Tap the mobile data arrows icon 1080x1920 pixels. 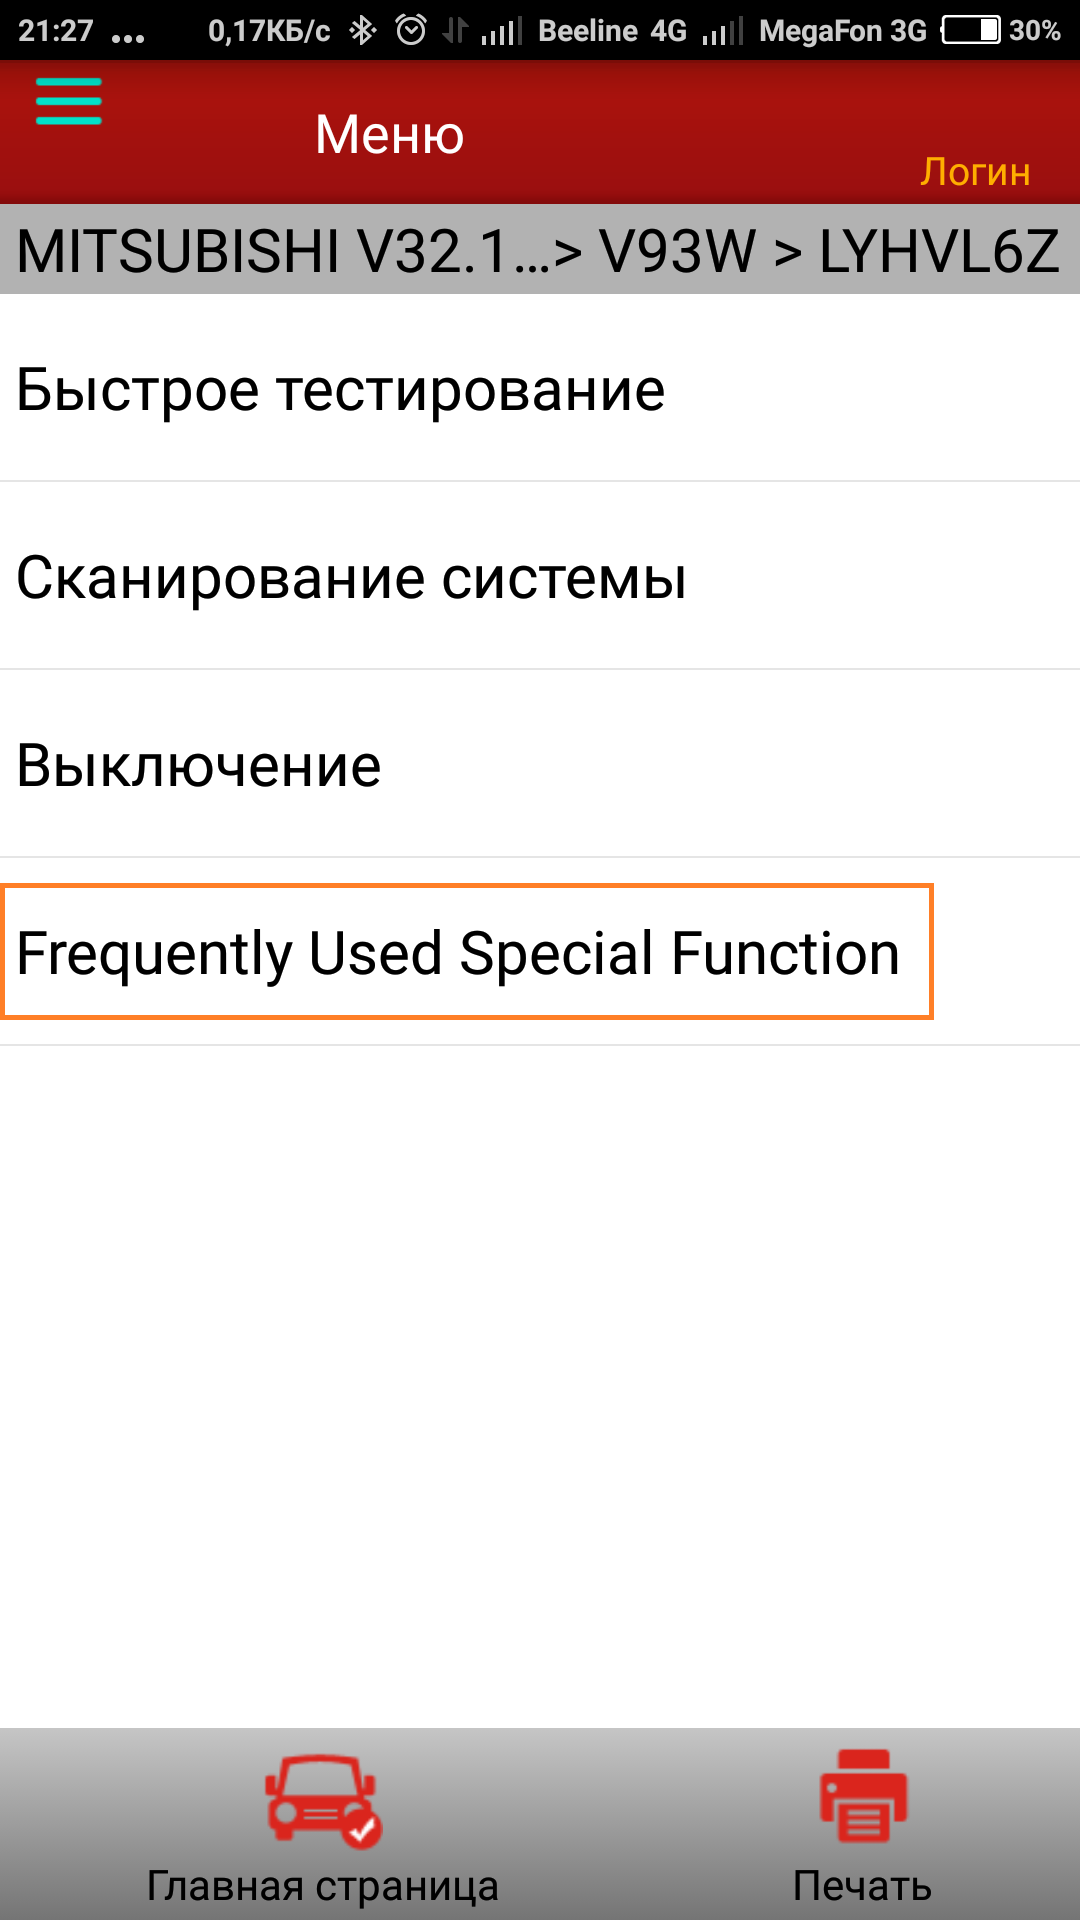pos(455,31)
